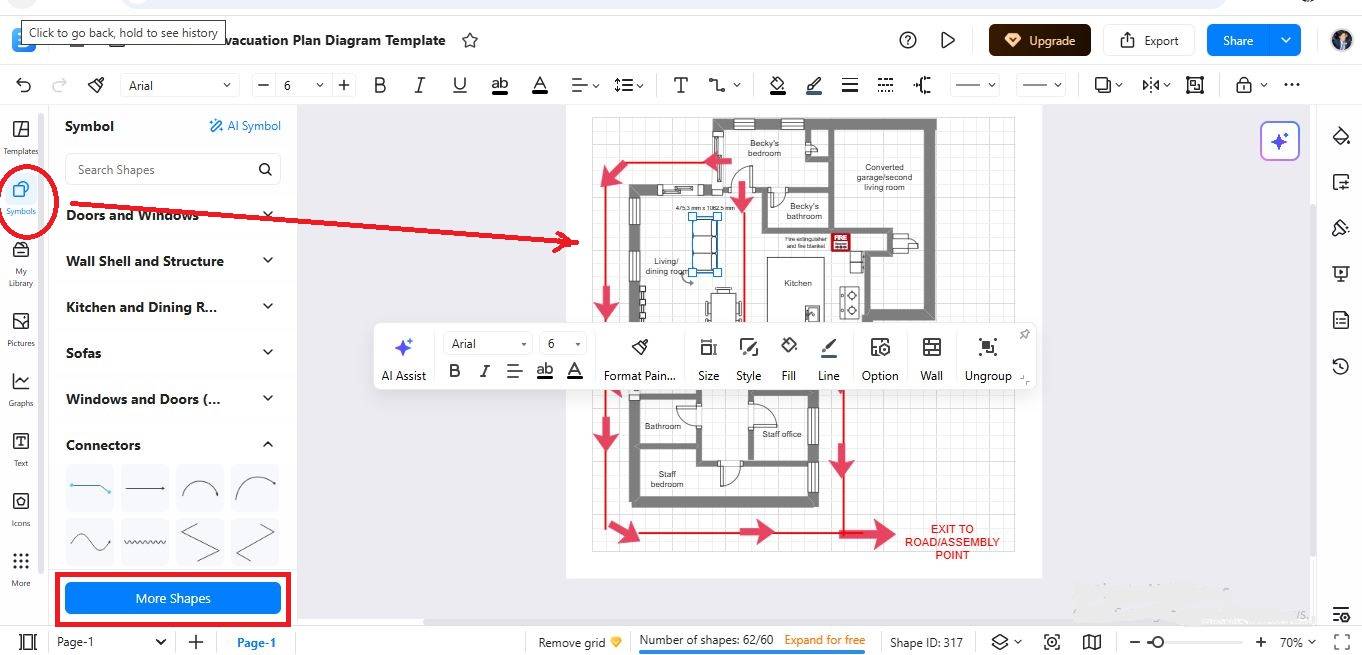Click the Undo arrow in the toolbar

click(x=24, y=85)
